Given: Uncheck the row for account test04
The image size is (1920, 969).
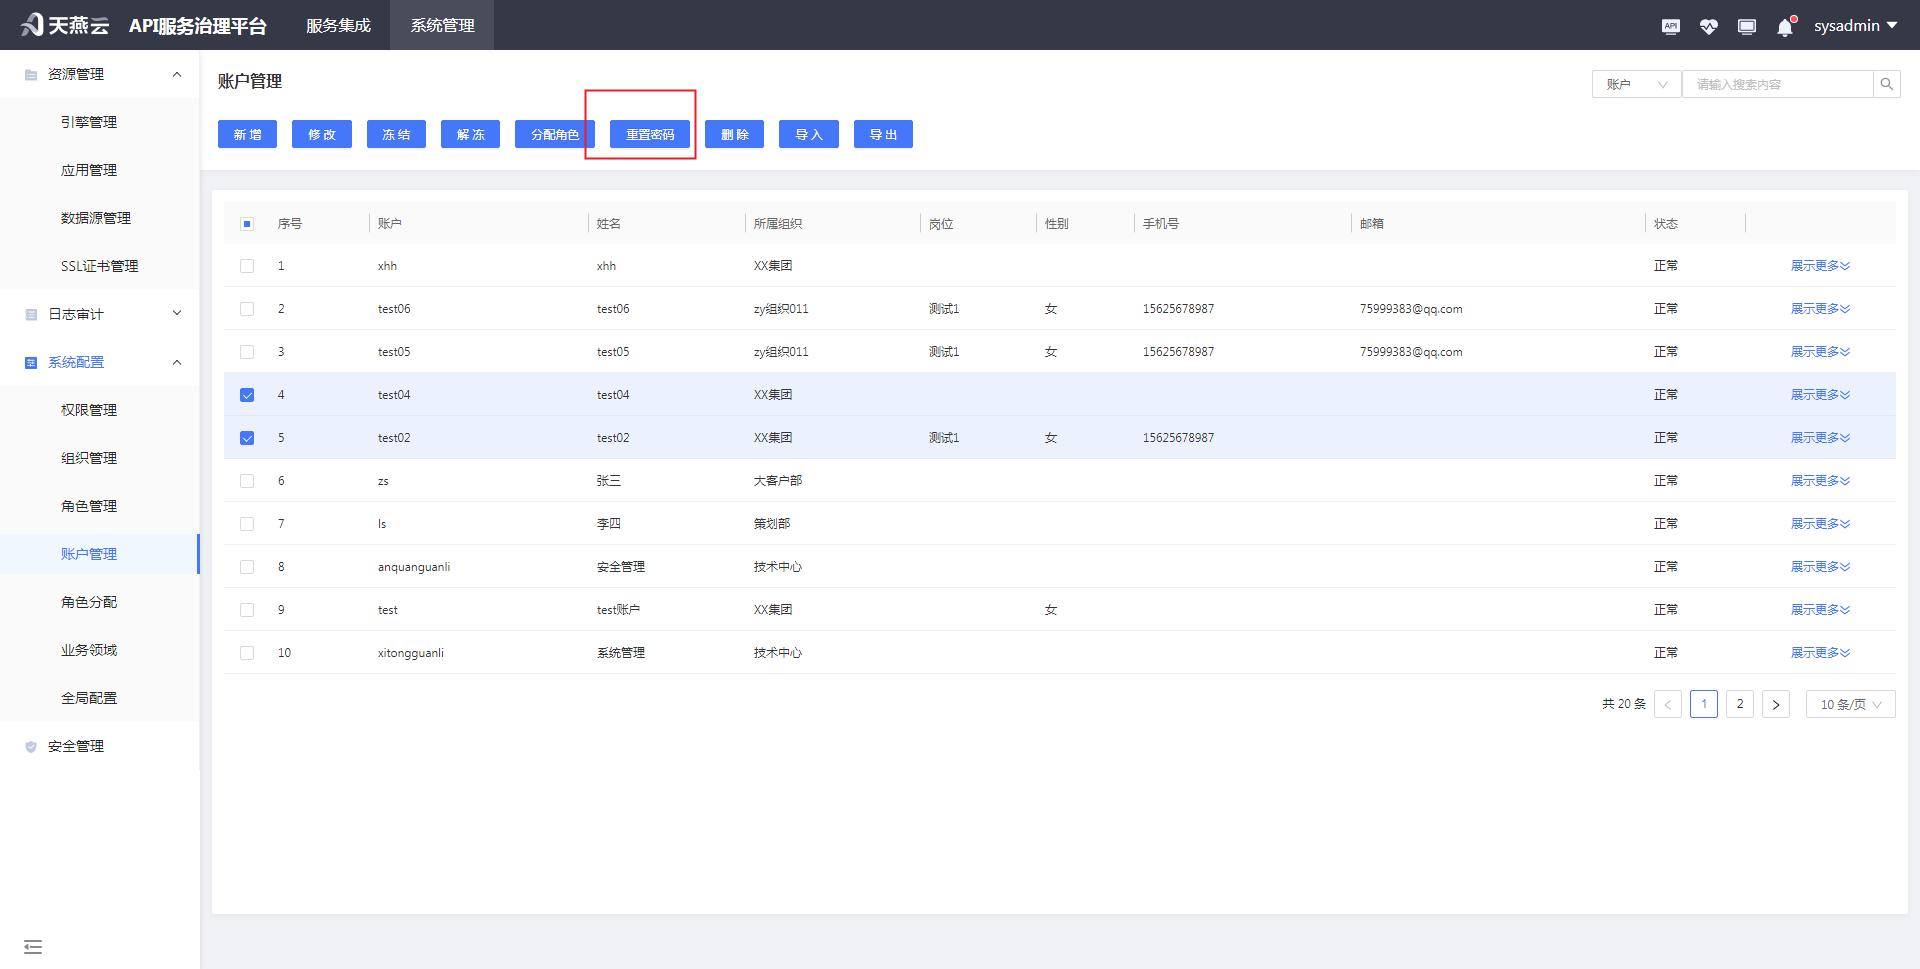Looking at the screenshot, I should (247, 395).
